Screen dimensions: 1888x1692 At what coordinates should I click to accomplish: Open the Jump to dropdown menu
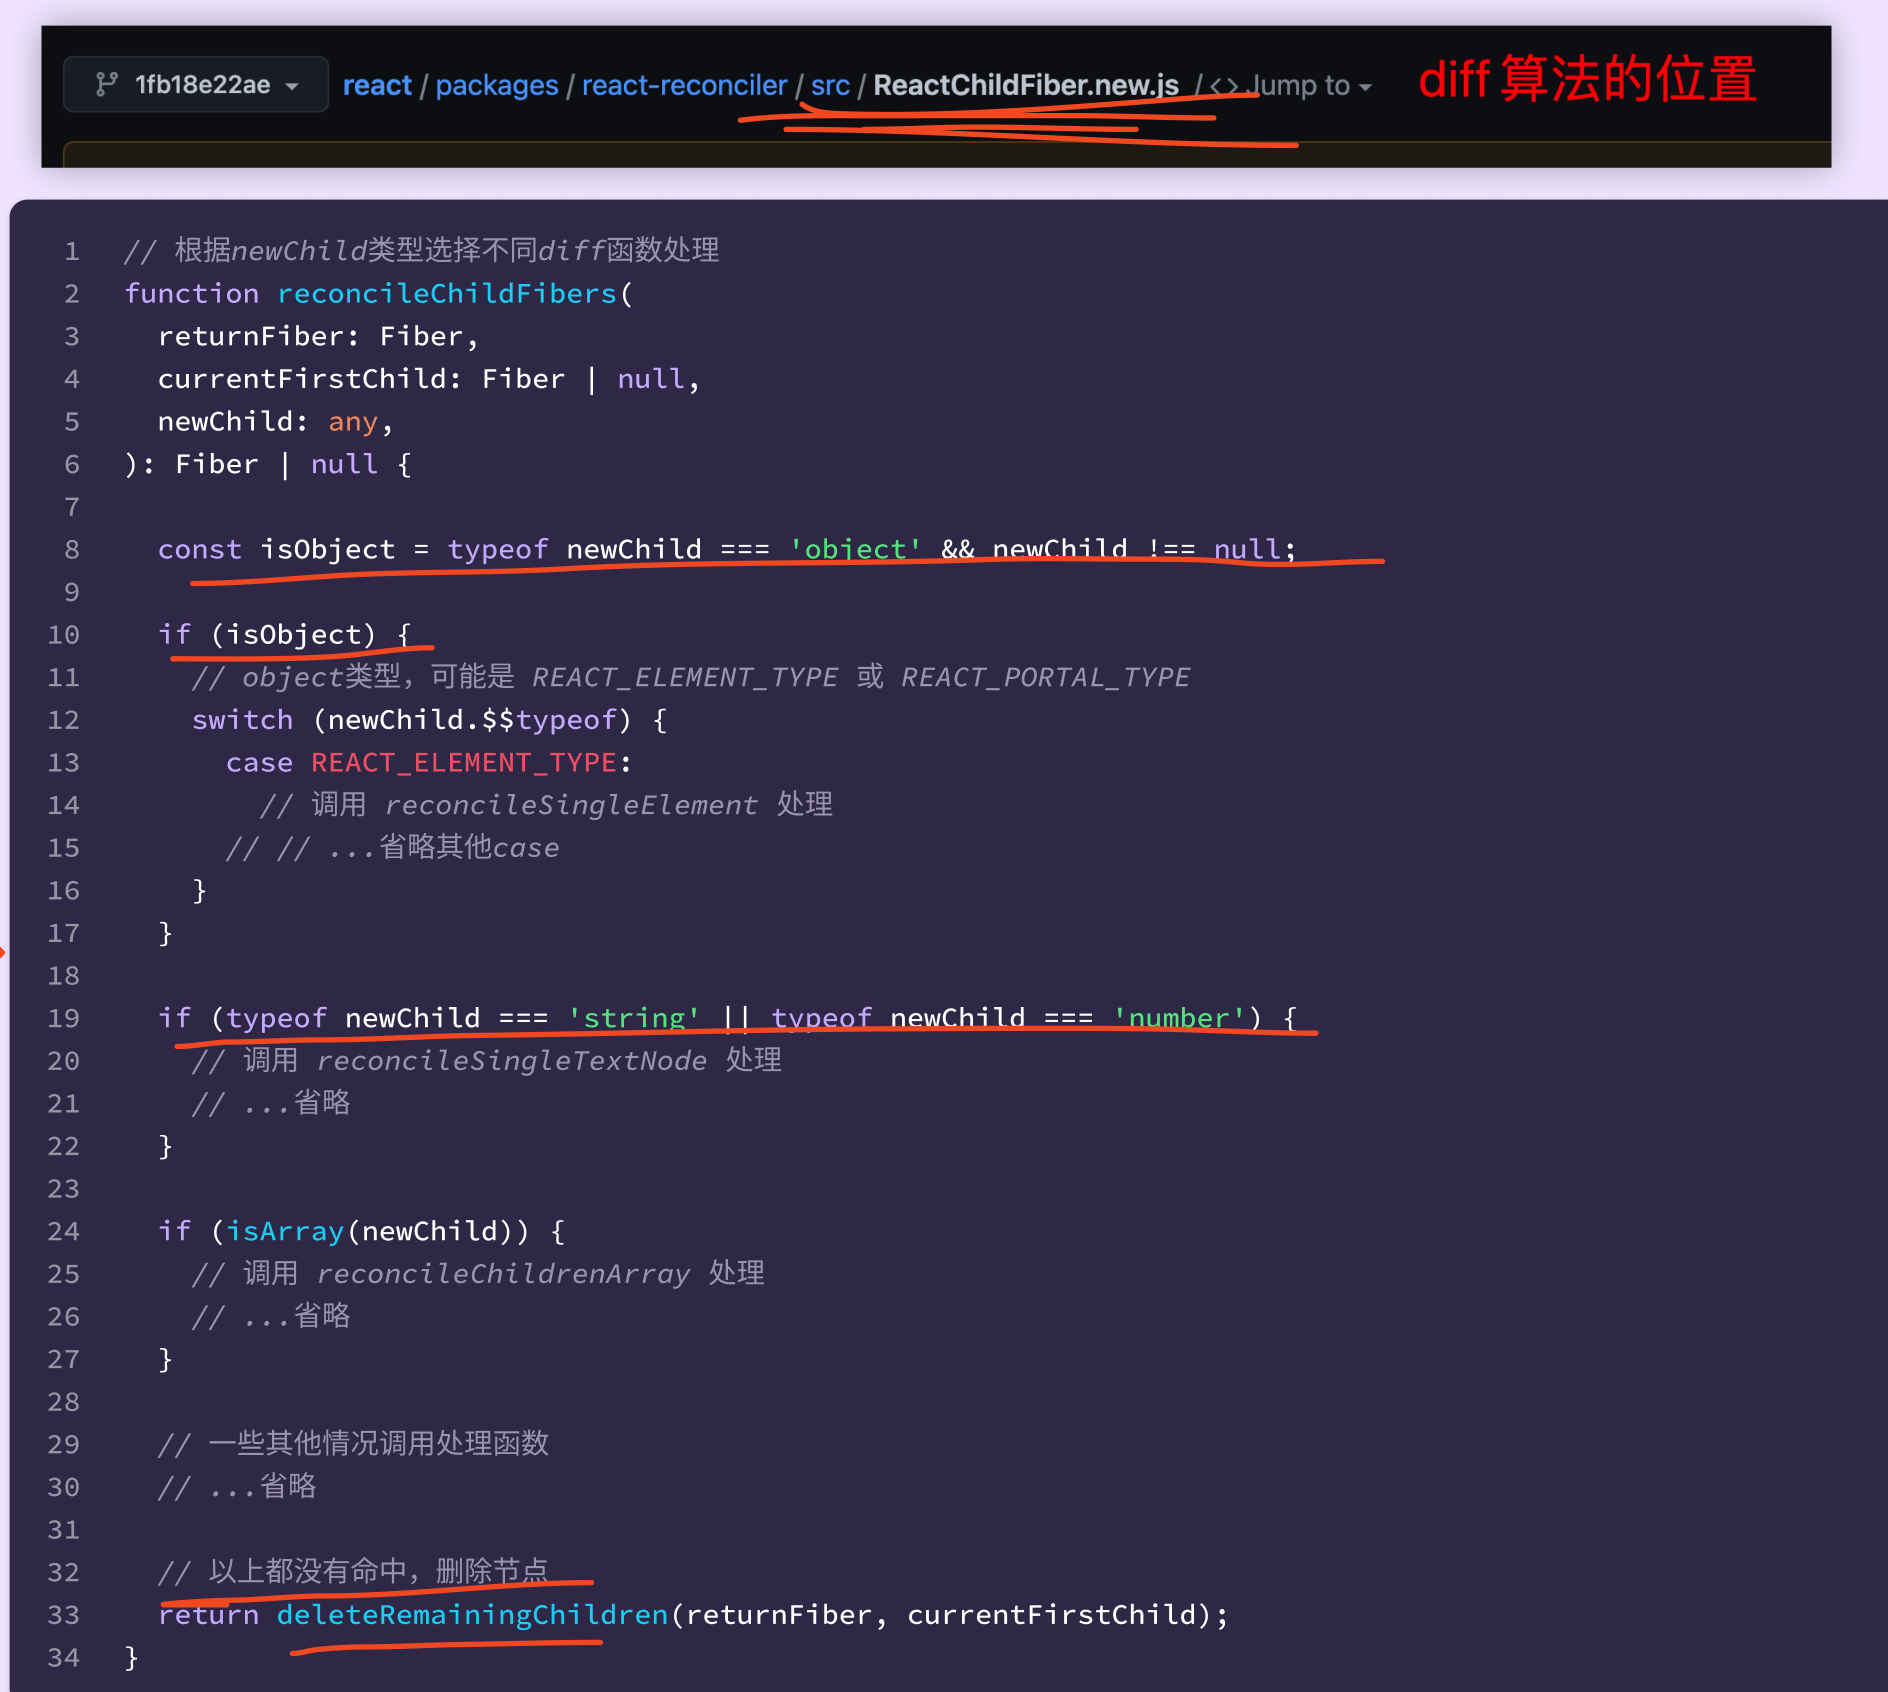pos(1310,86)
